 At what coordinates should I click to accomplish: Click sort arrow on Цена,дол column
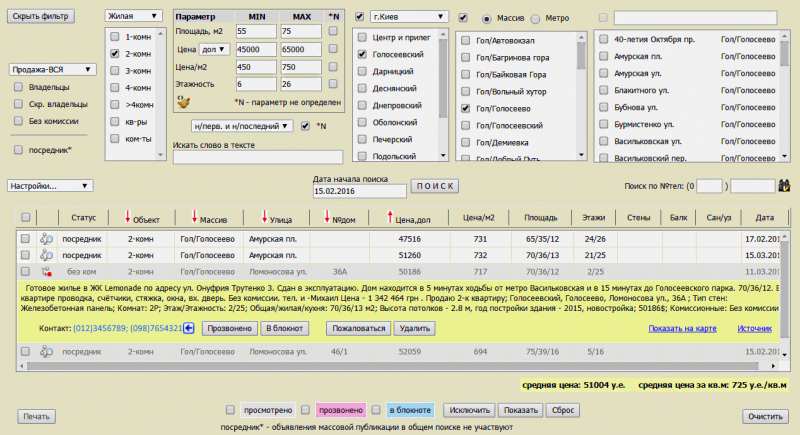[388, 219]
